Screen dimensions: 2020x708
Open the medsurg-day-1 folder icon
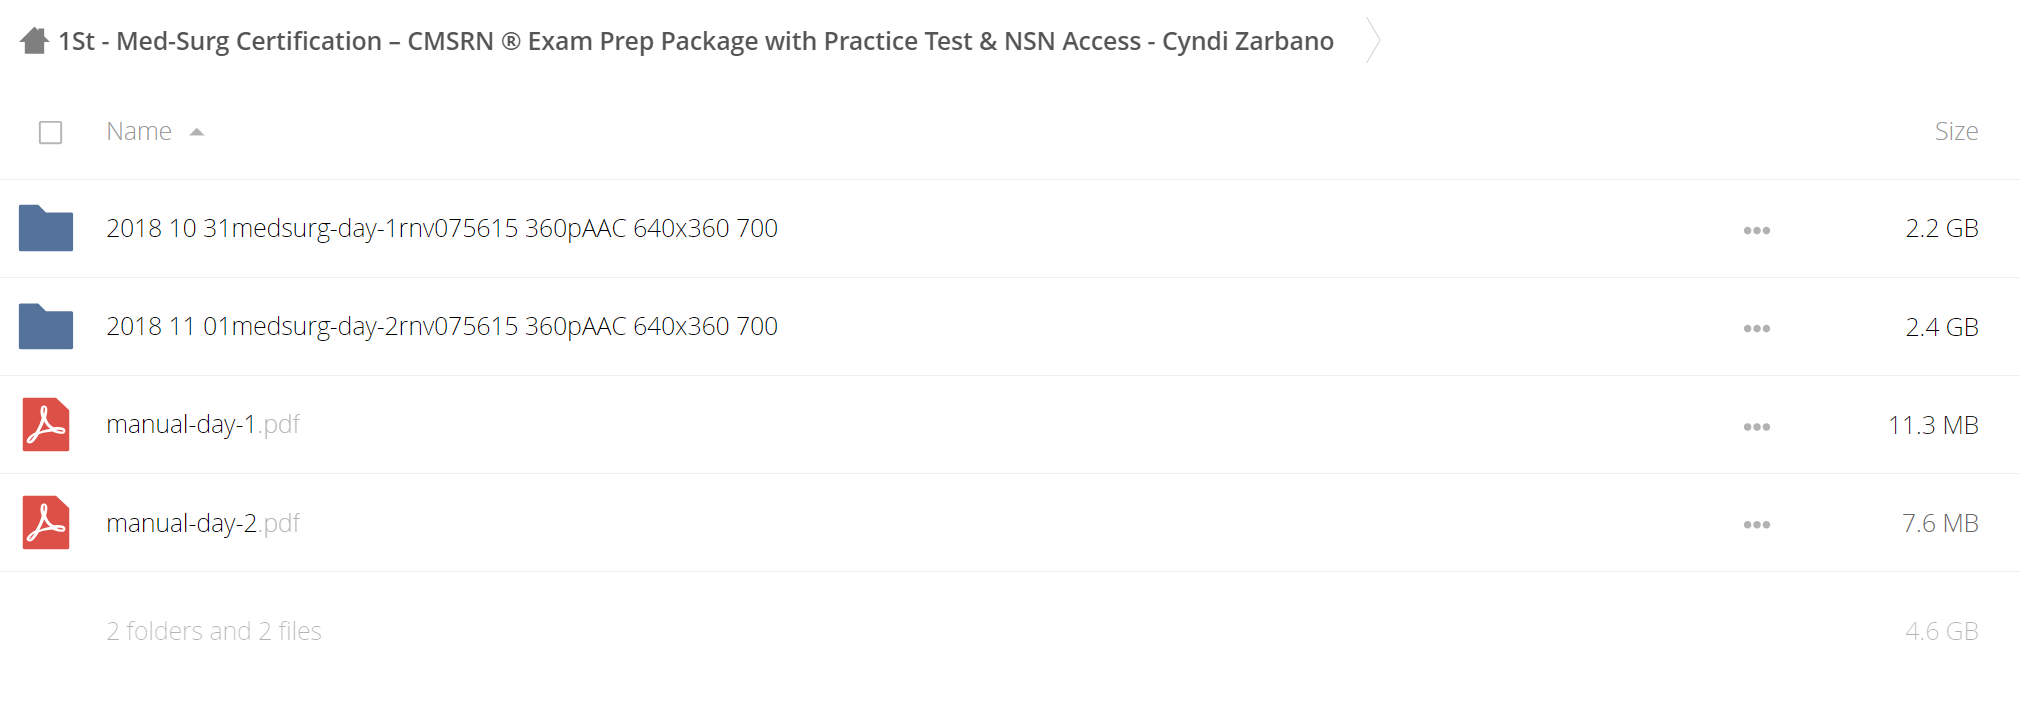pyautogui.click(x=46, y=228)
